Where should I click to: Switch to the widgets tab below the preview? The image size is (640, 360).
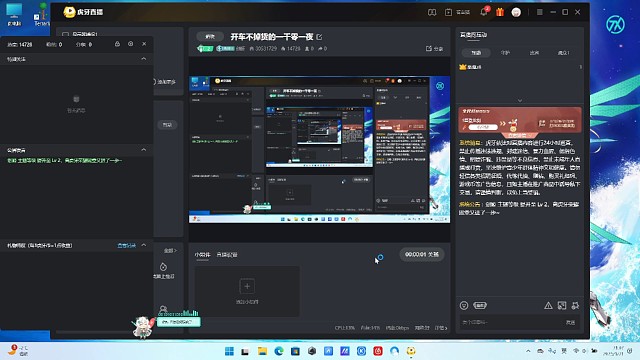pyautogui.click(x=202, y=255)
